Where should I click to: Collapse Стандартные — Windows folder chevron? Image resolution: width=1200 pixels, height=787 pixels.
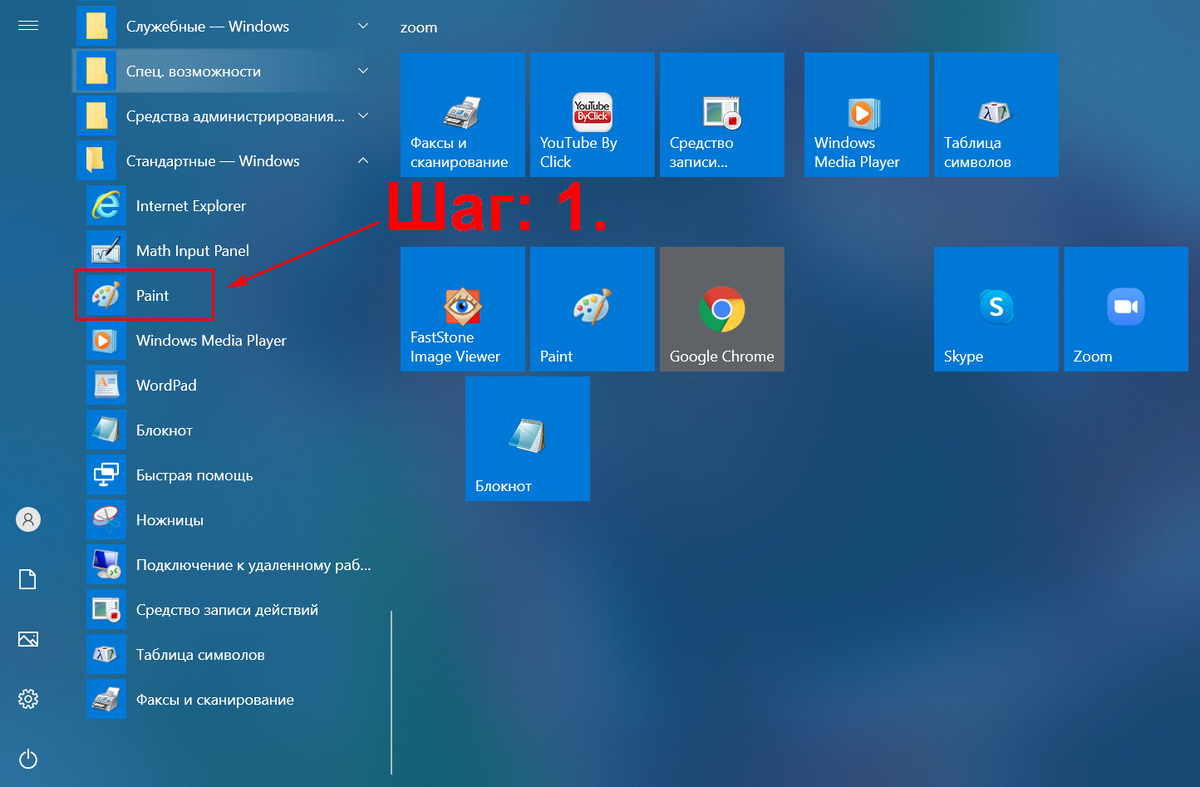(363, 160)
